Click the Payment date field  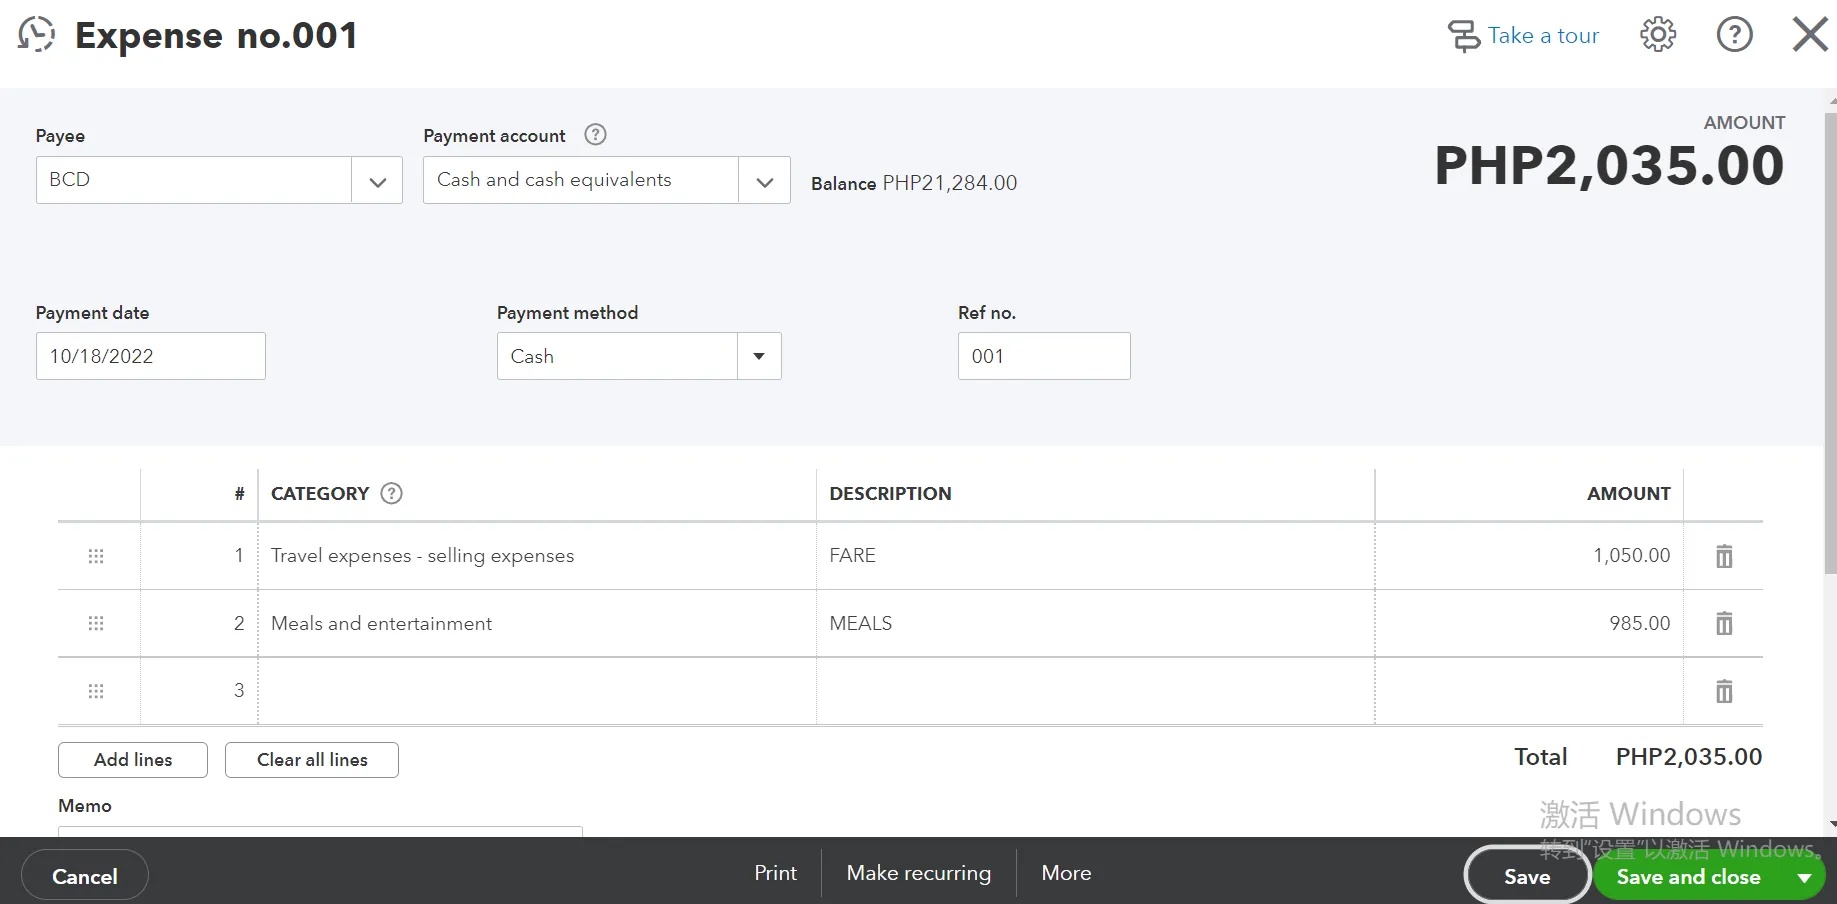coord(150,357)
